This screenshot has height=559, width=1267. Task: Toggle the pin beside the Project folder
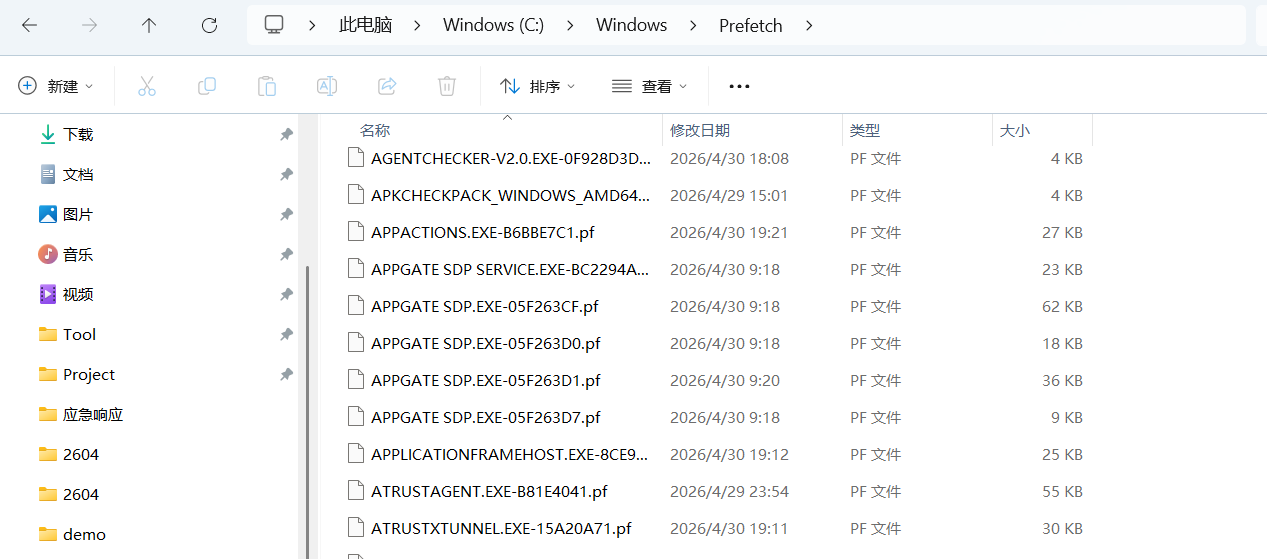(x=286, y=374)
